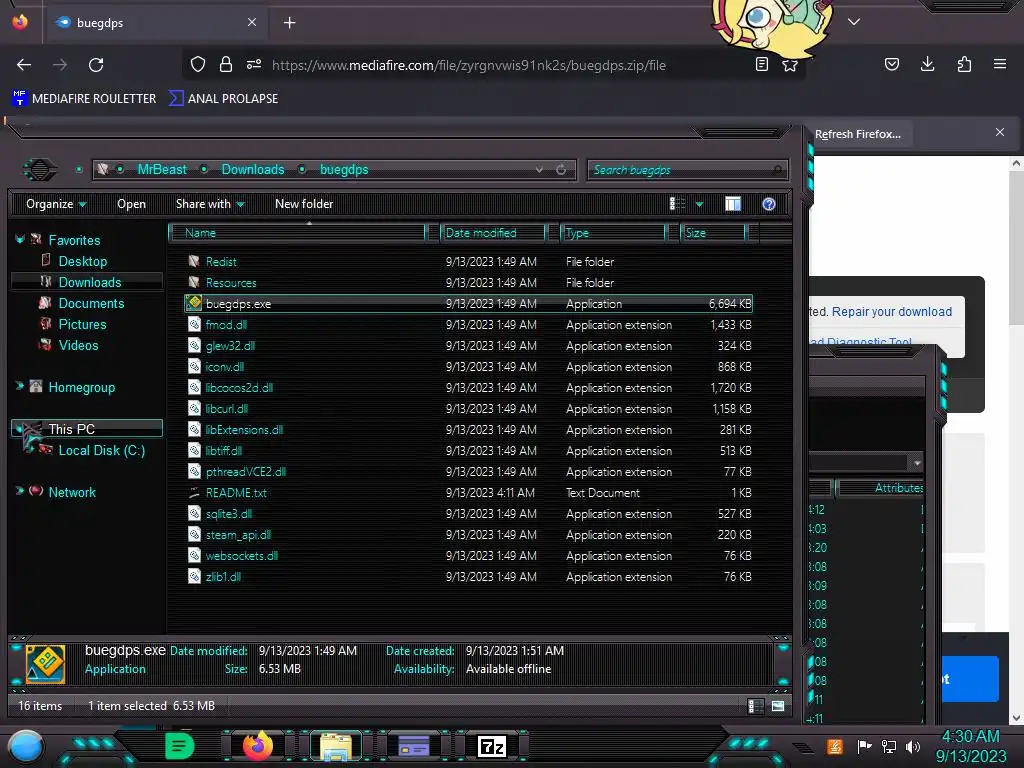Collapse the This PC tree node
Image resolution: width=1024 pixels, height=768 pixels.
pyautogui.click(x=20, y=428)
